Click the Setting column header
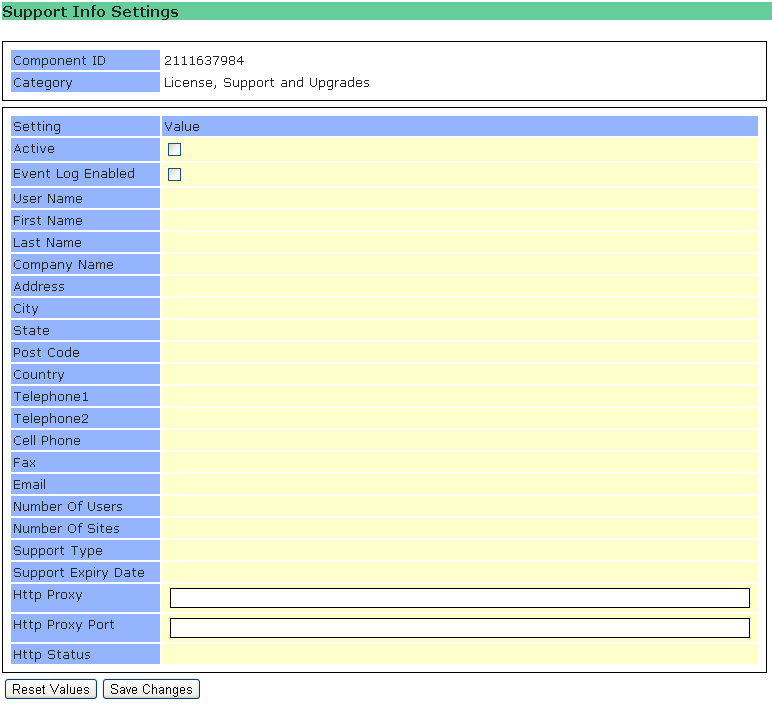This screenshot has width=772, height=704. (x=37, y=127)
